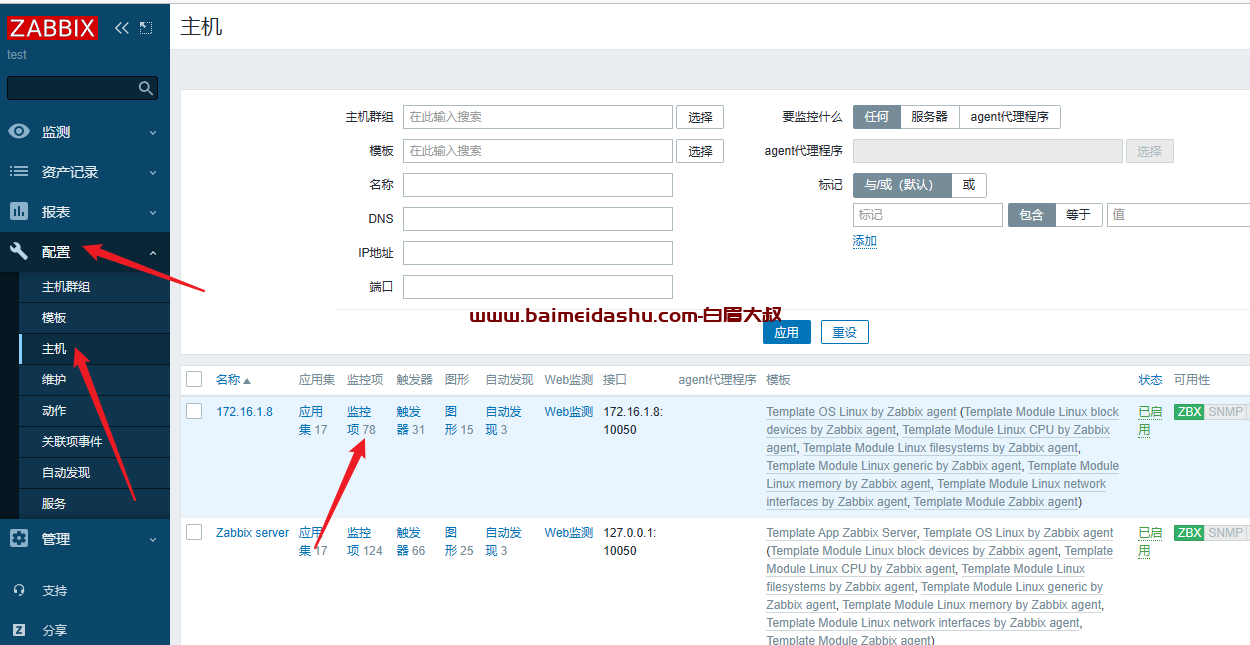Focus the 名称 filter field
Screen dimensions: 1250x645
point(538,185)
